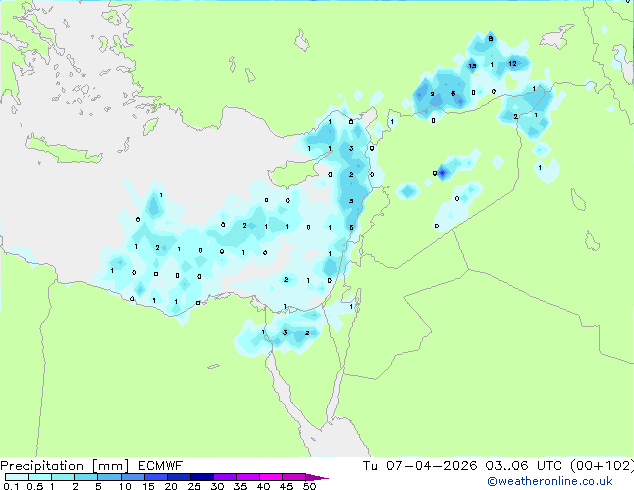
Task: Select the 10–15 mm legend swatch
Action: point(133,477)
